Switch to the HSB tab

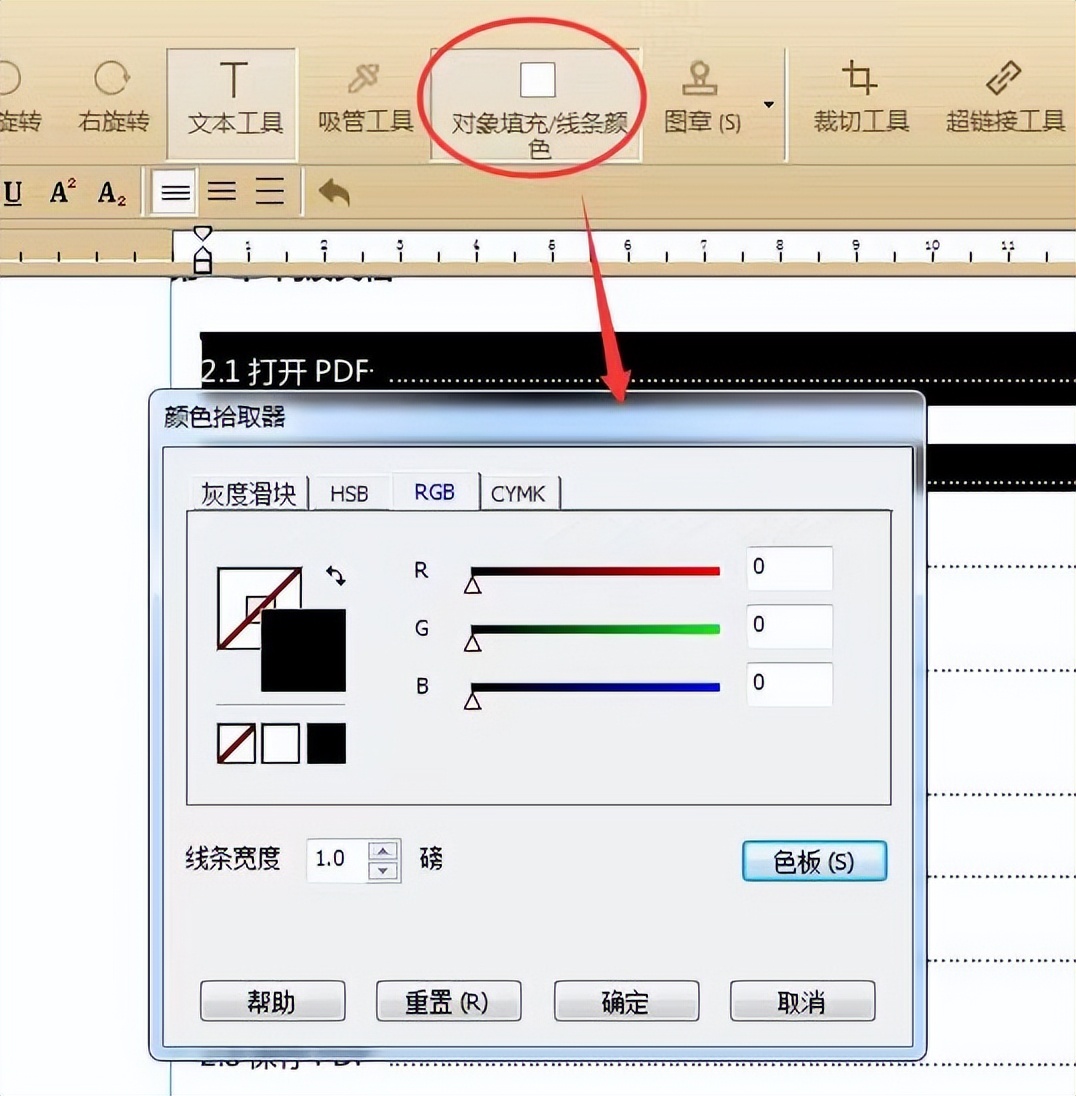349,493
